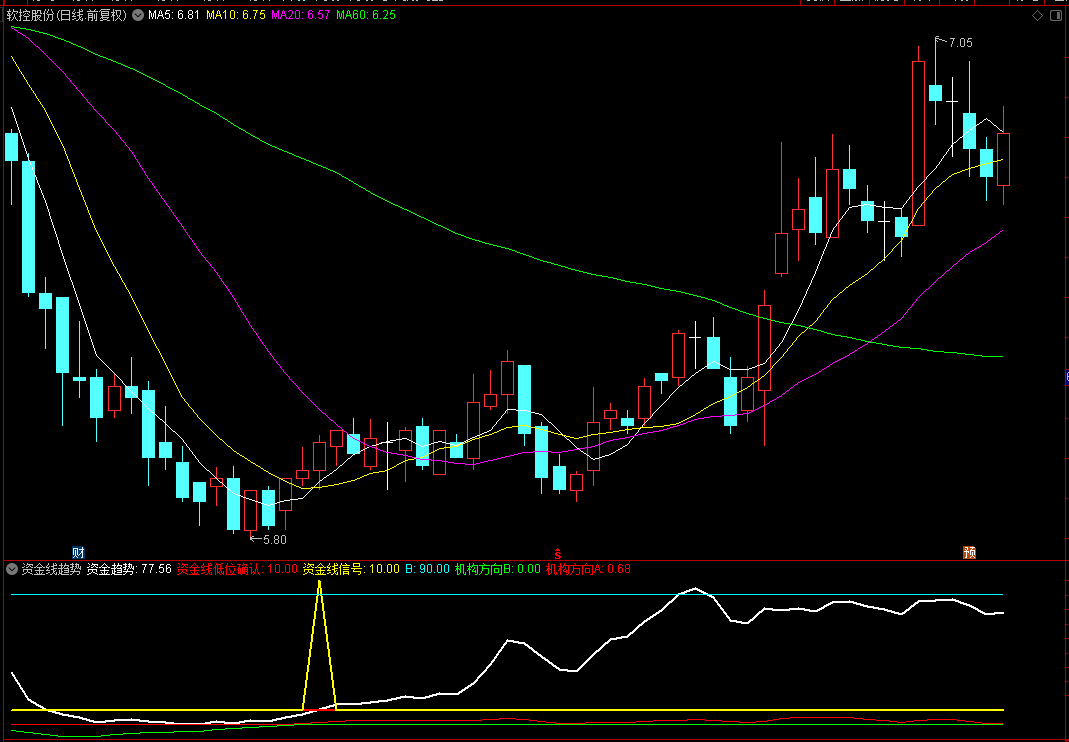Select the 机构方向A: 0.68 value
The image size is (1069, 742).
pos(588,569)
